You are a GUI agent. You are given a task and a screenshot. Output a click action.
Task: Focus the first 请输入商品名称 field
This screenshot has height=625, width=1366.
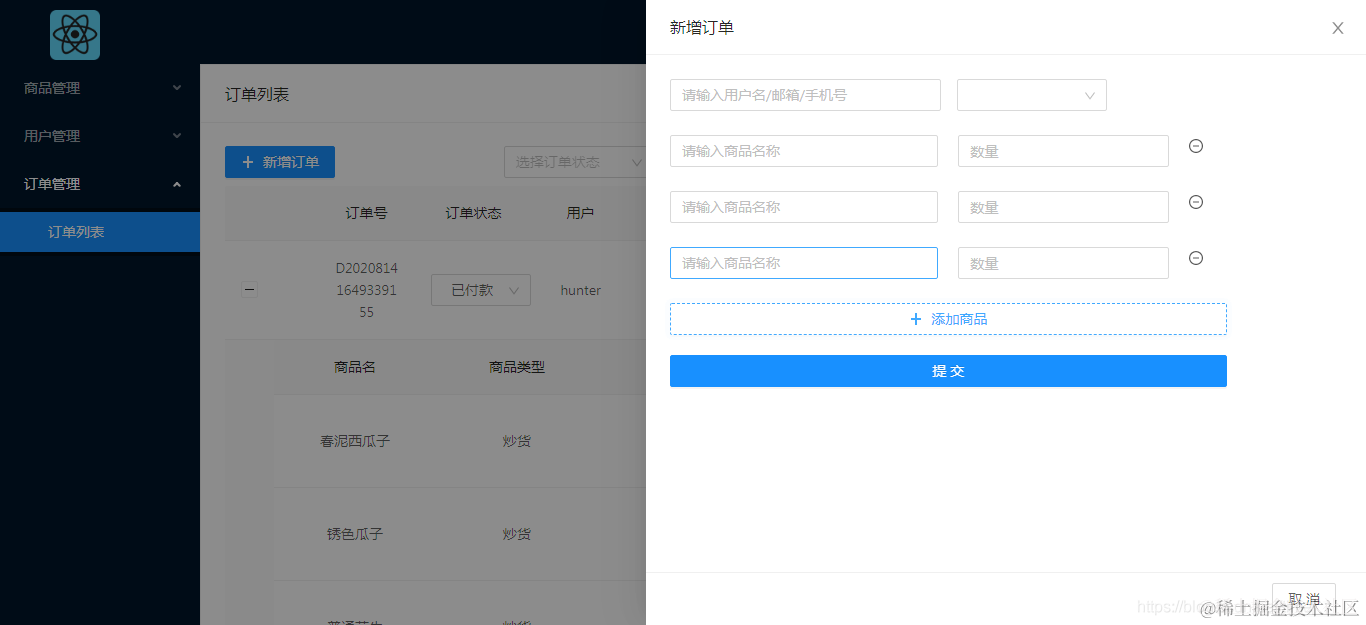[804, 151]
